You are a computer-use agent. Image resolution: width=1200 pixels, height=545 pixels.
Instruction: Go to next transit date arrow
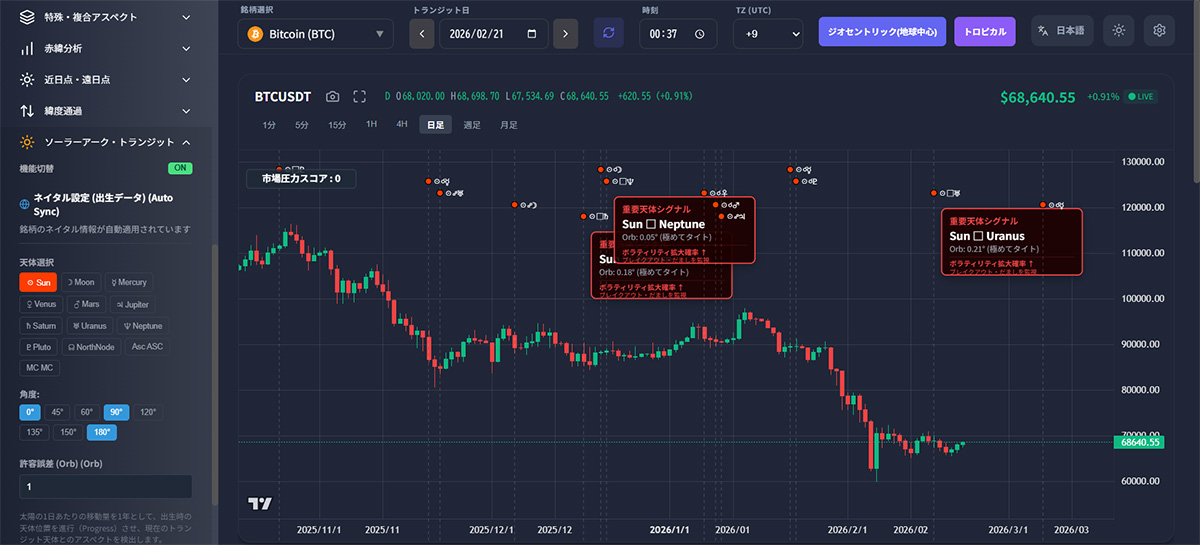[565, 33]
